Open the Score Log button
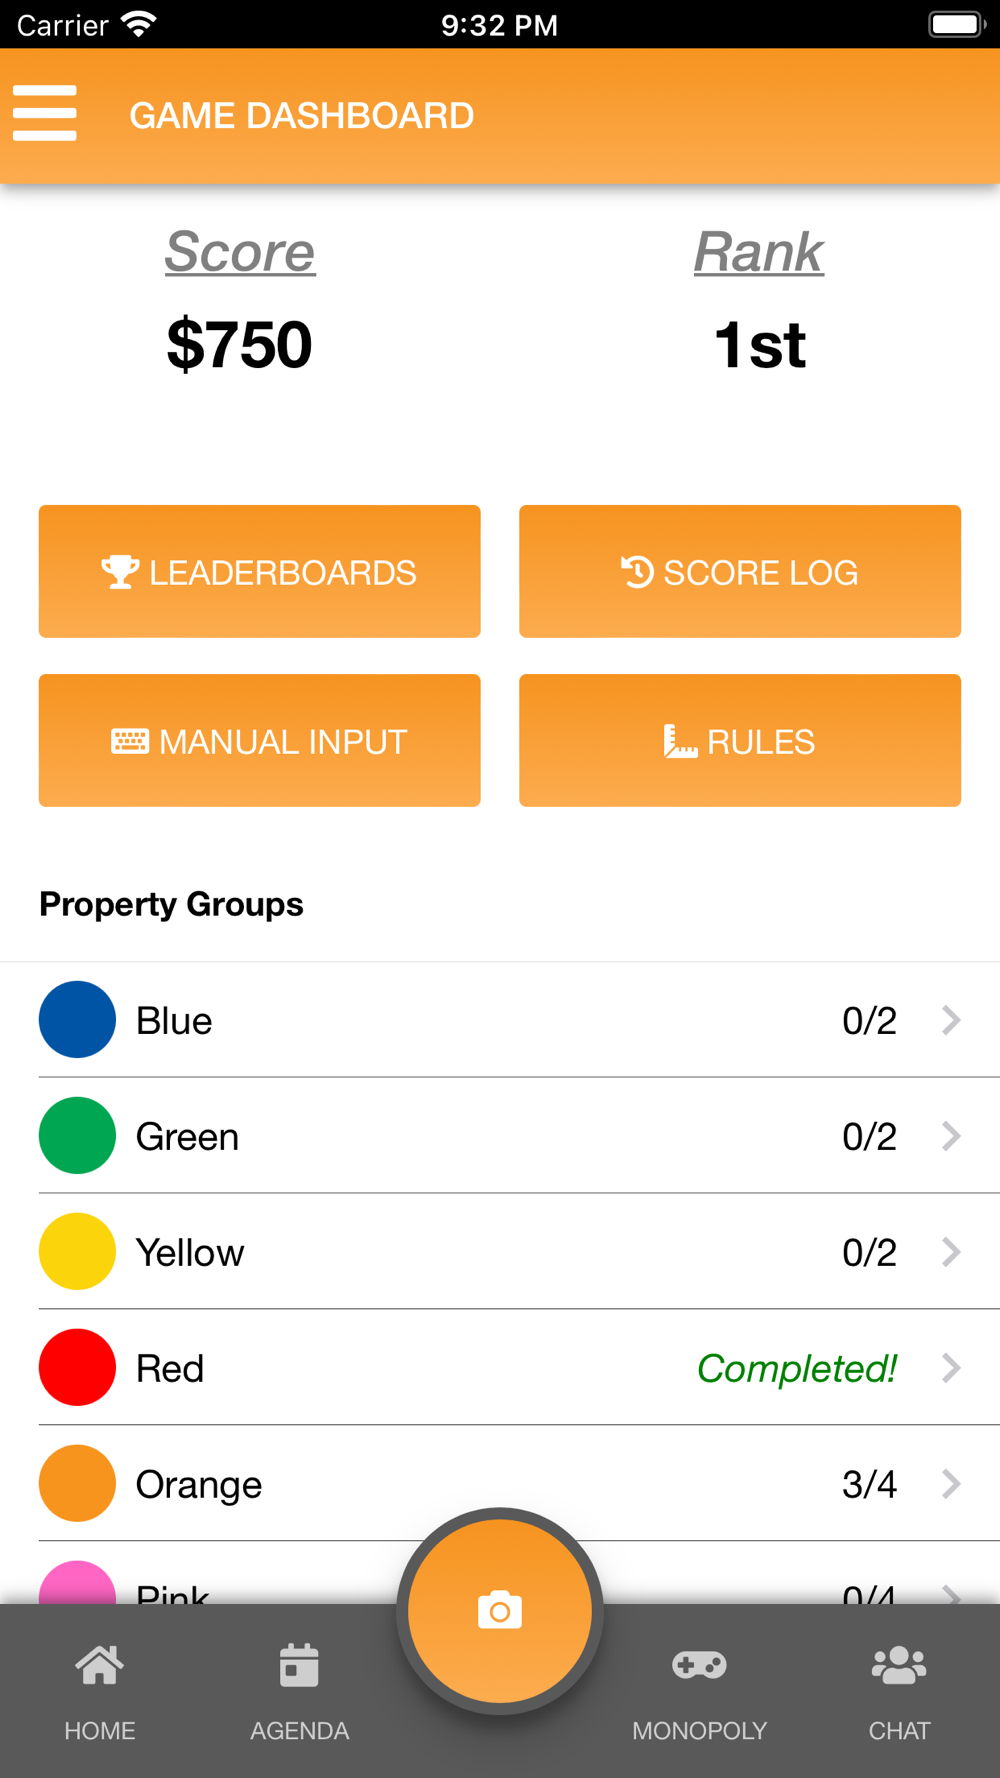The height and width of the screenshot is (1778, 1000). tap(740, 572)
